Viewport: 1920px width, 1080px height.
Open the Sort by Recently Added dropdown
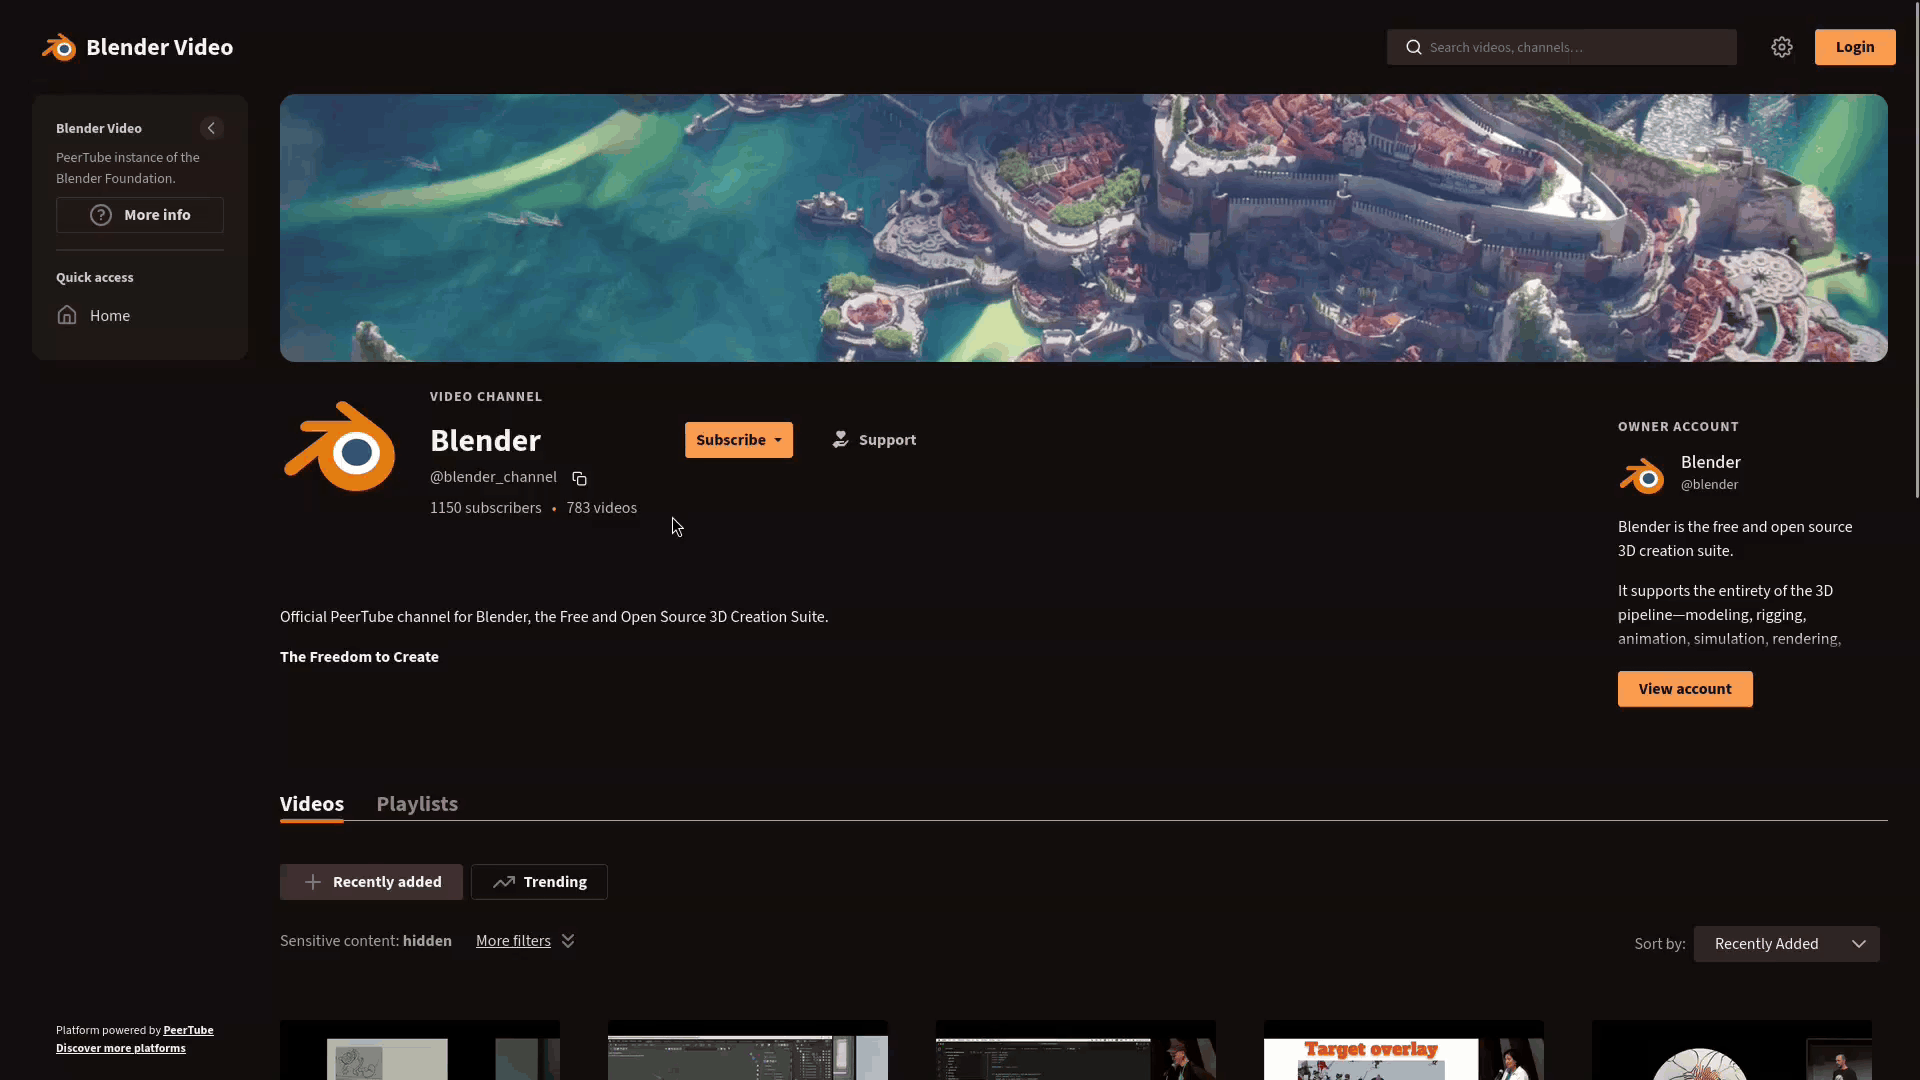1786,944
